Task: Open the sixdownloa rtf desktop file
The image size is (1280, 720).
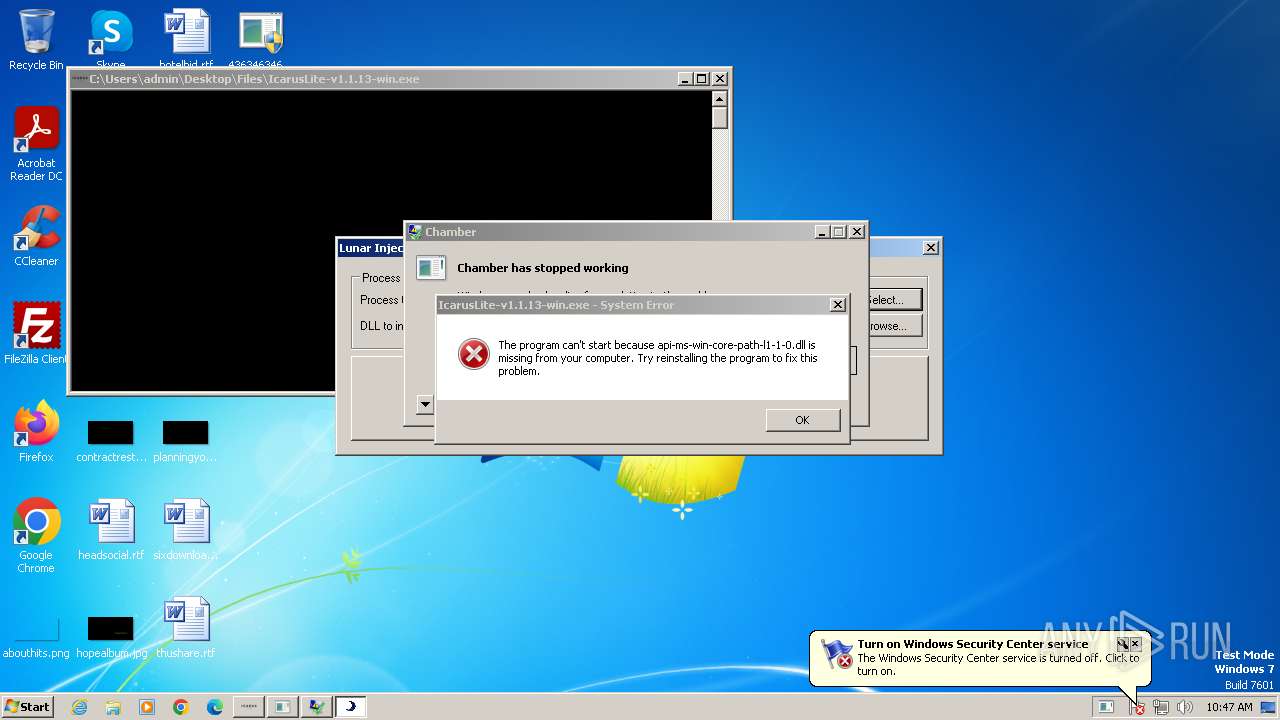Action: tap(186, 530)
